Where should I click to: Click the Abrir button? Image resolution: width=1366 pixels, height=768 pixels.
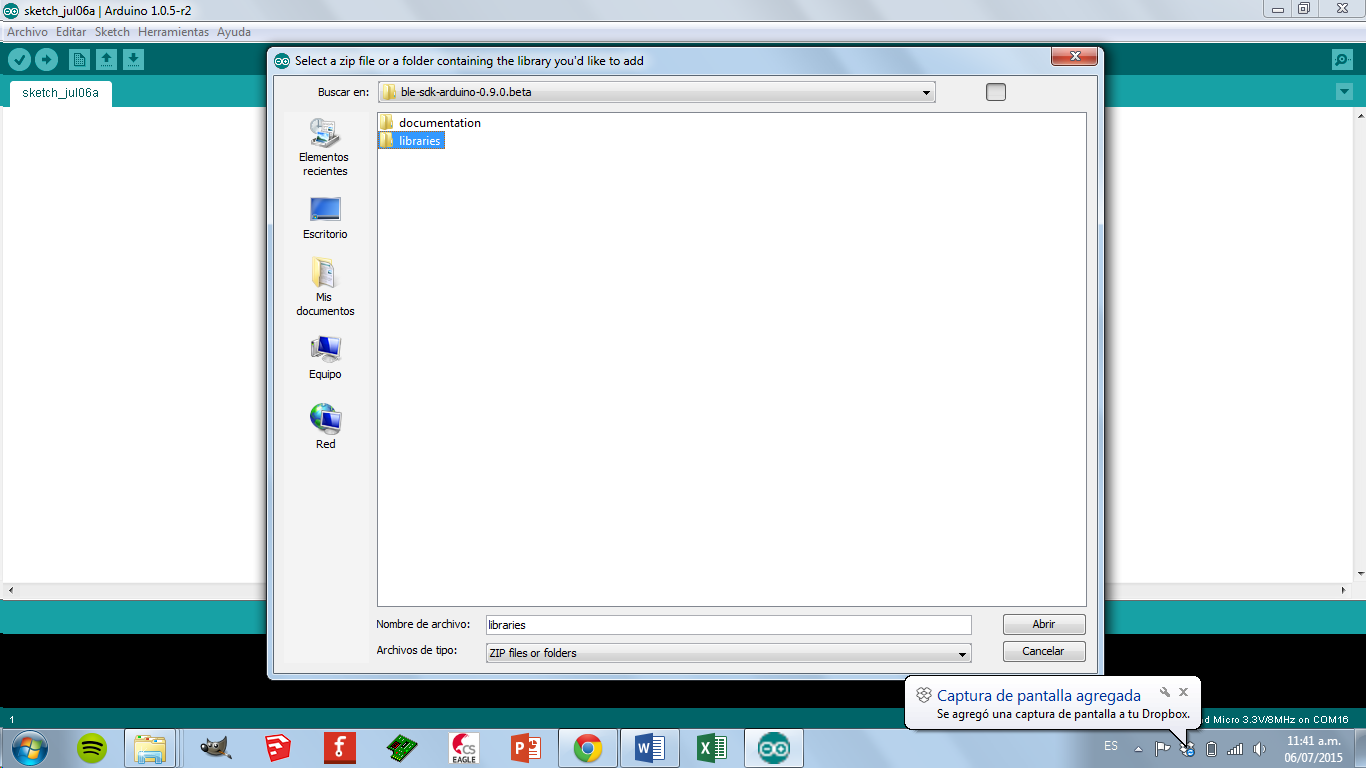[x=1044, y=624]
